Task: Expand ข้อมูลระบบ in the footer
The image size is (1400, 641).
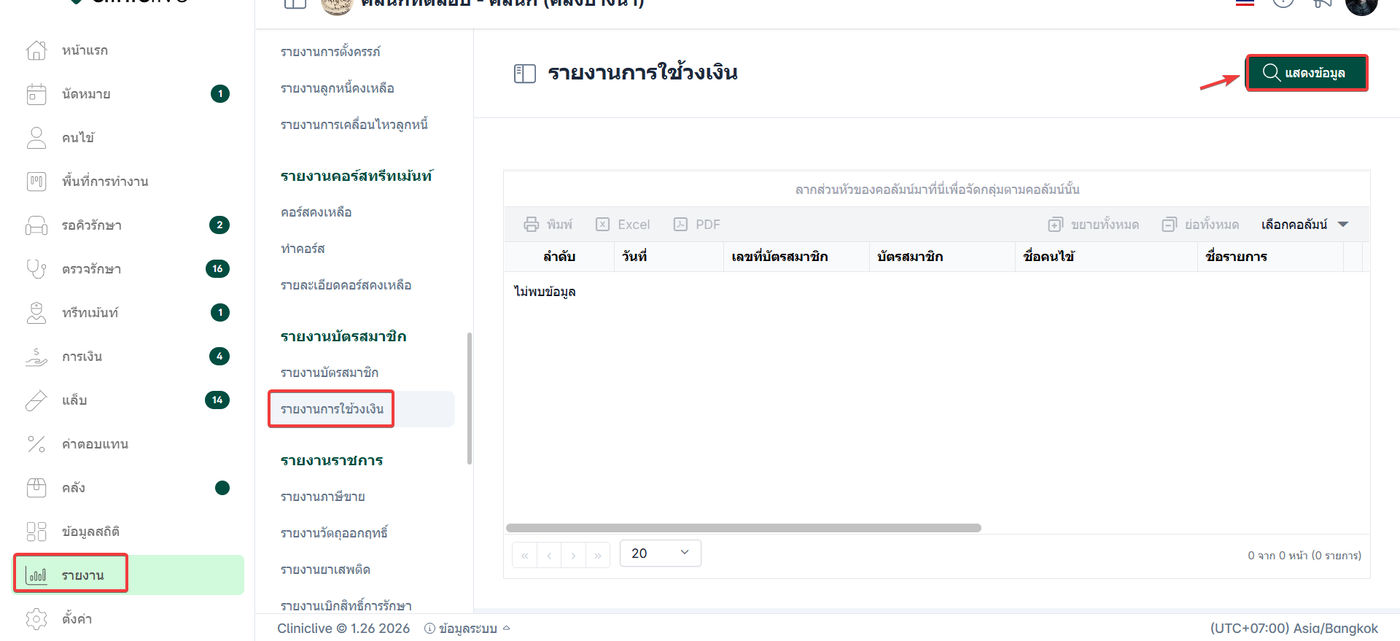Action: click(x=467, y=629)
